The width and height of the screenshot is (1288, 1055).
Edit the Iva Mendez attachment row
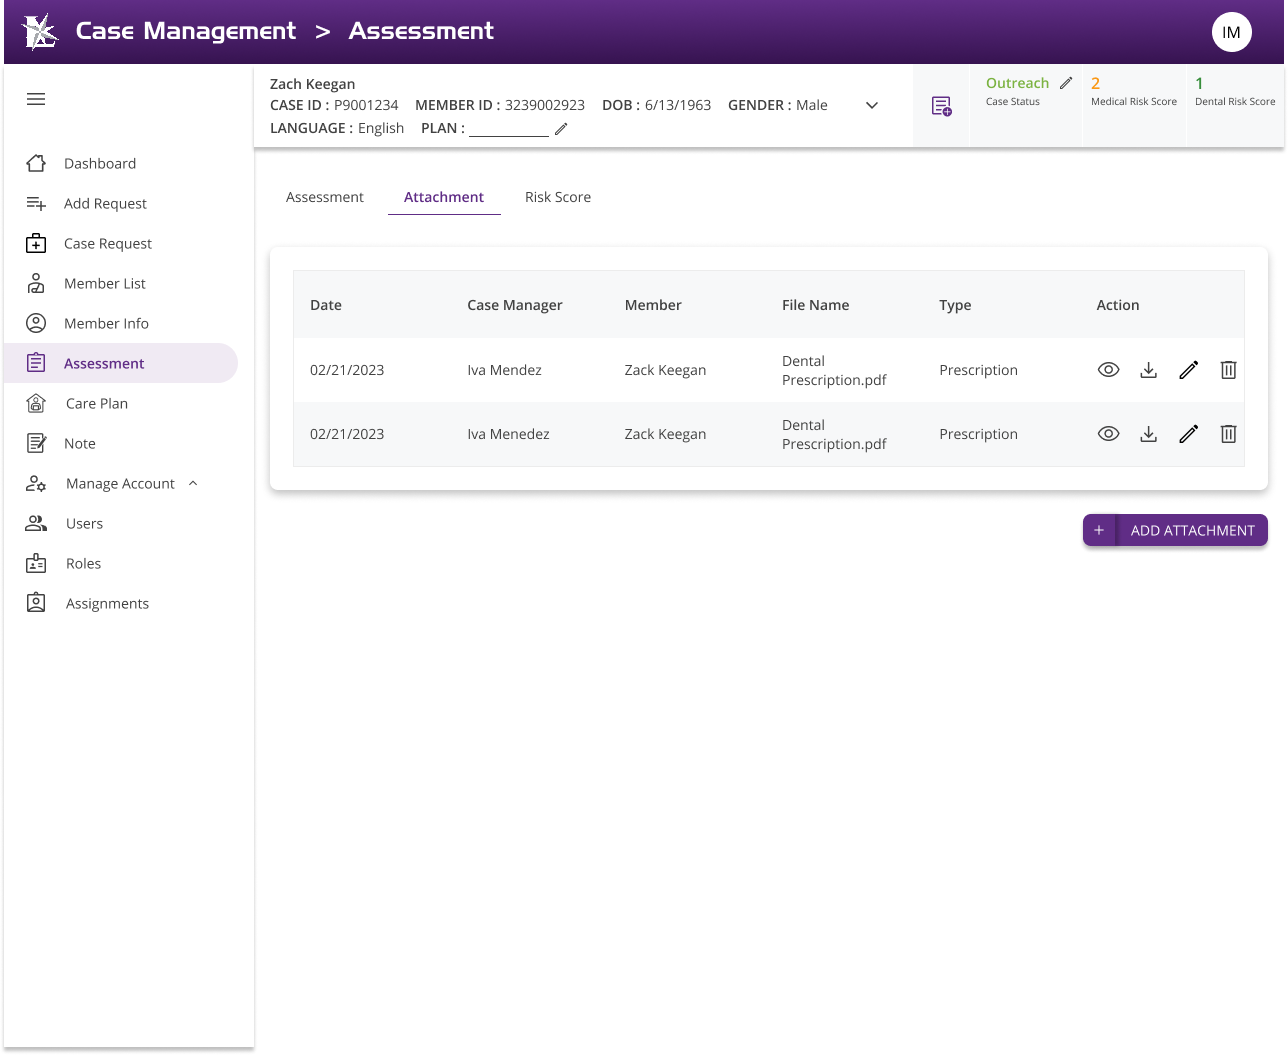coord(1188,370)
